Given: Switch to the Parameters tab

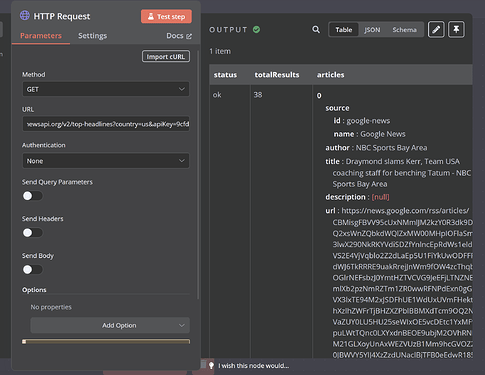Looking at the screenshot, I should [41, 36].
